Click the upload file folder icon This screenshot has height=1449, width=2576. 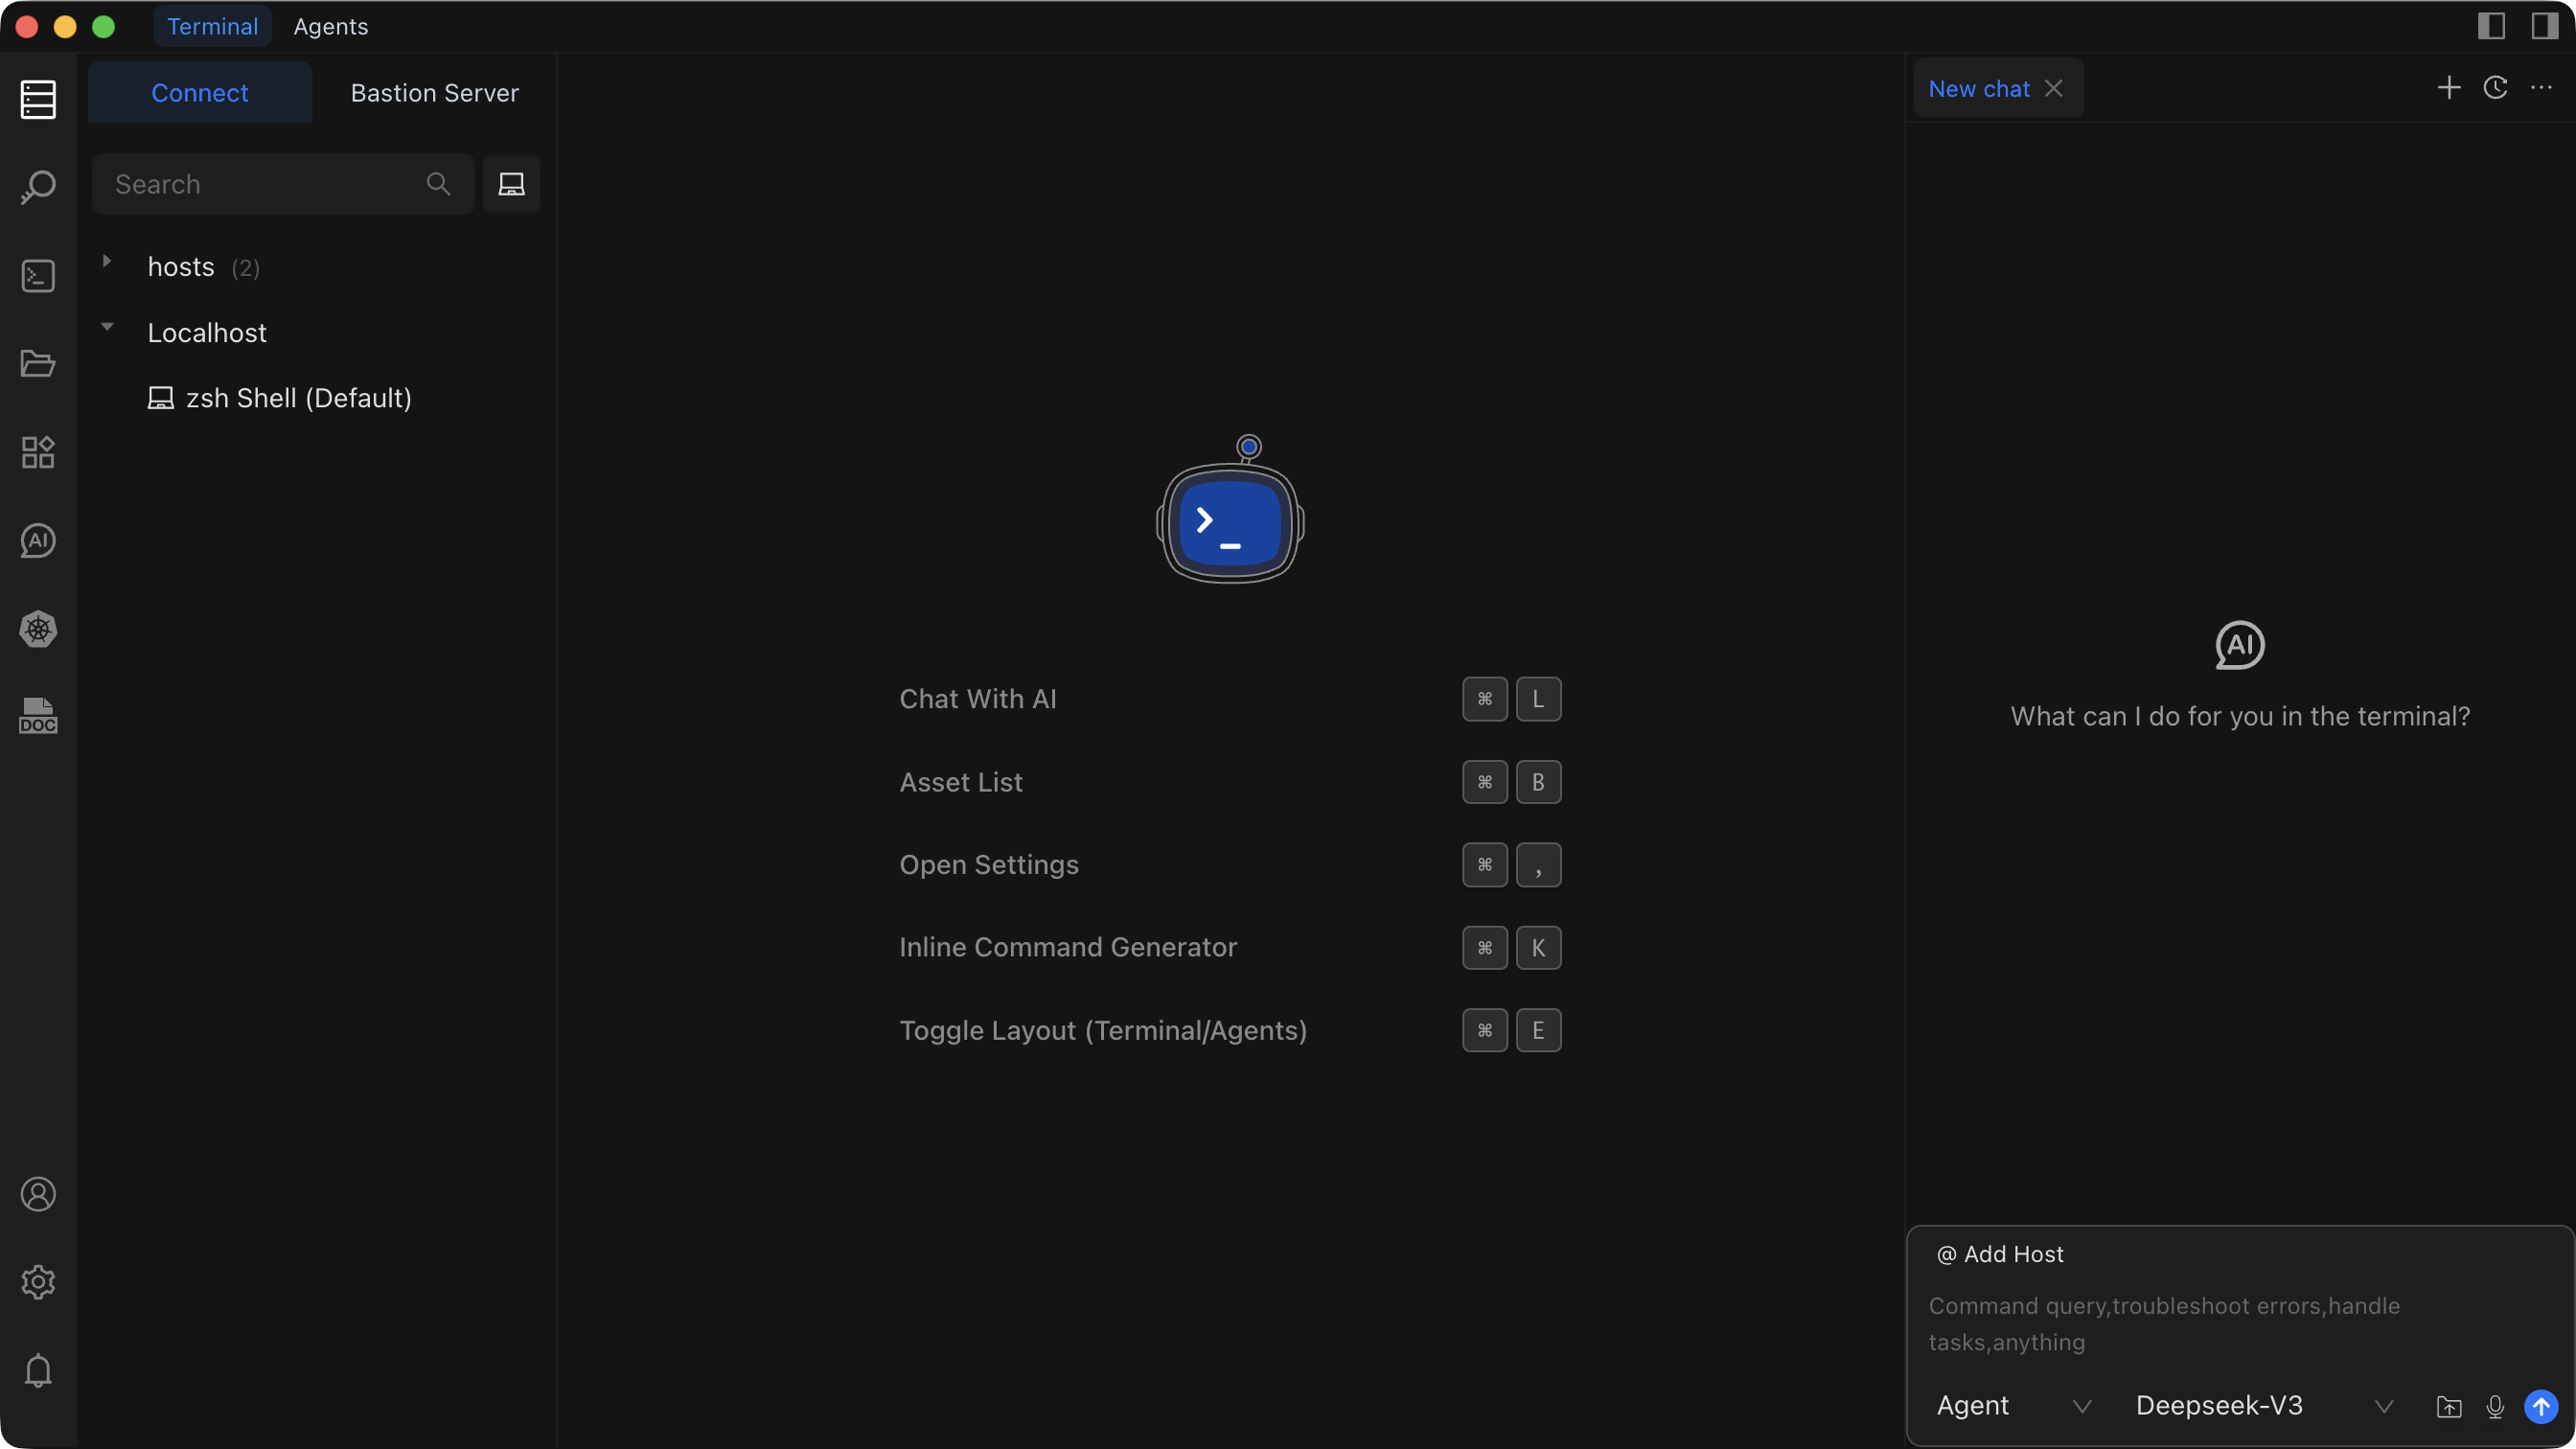click(x=2449, y=1406)
